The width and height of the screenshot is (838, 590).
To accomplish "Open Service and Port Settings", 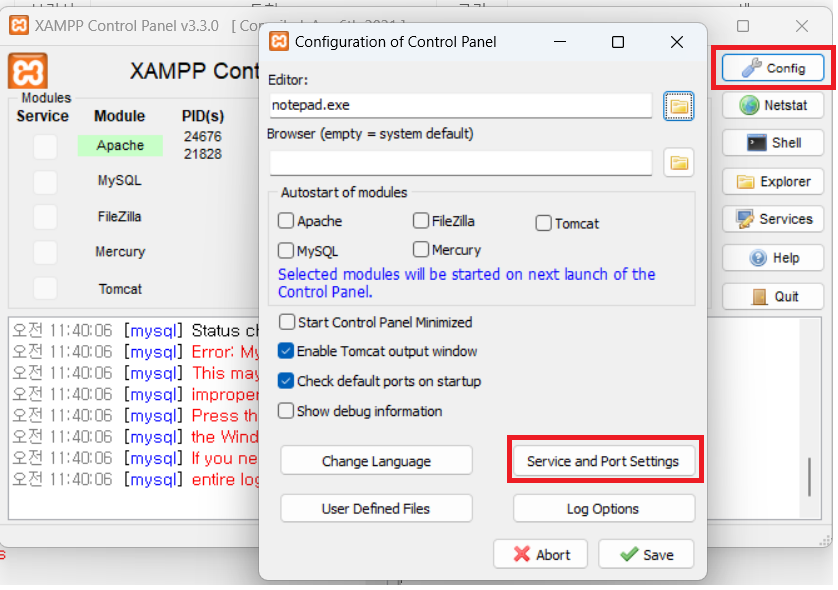I will (603, 461).
